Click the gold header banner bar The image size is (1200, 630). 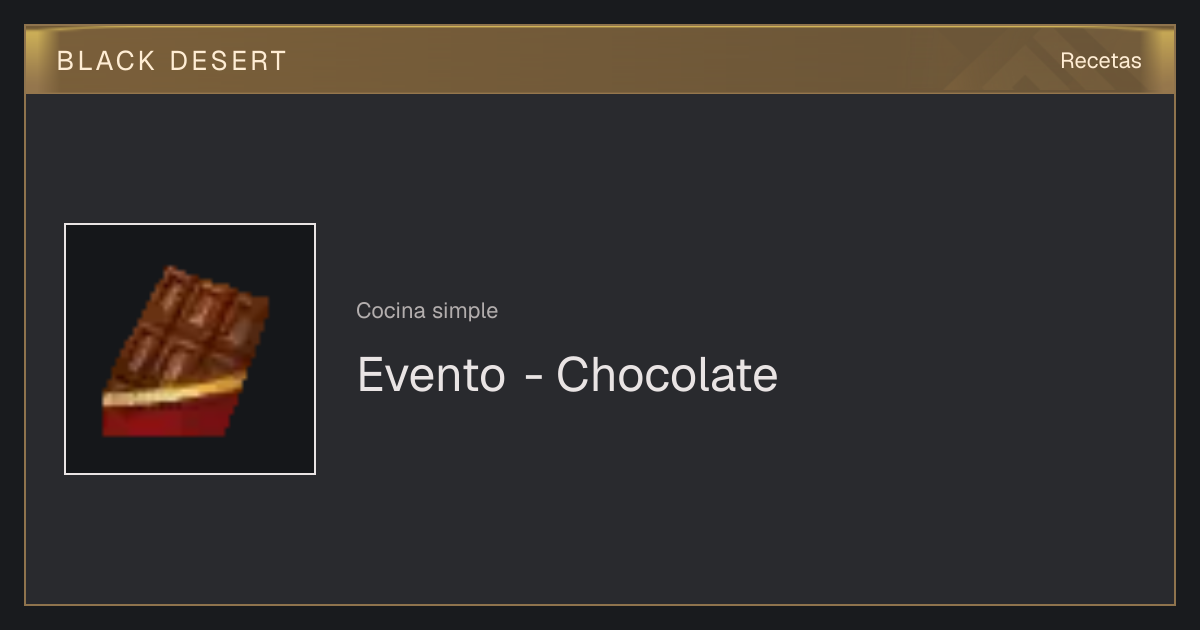point(600,60)
